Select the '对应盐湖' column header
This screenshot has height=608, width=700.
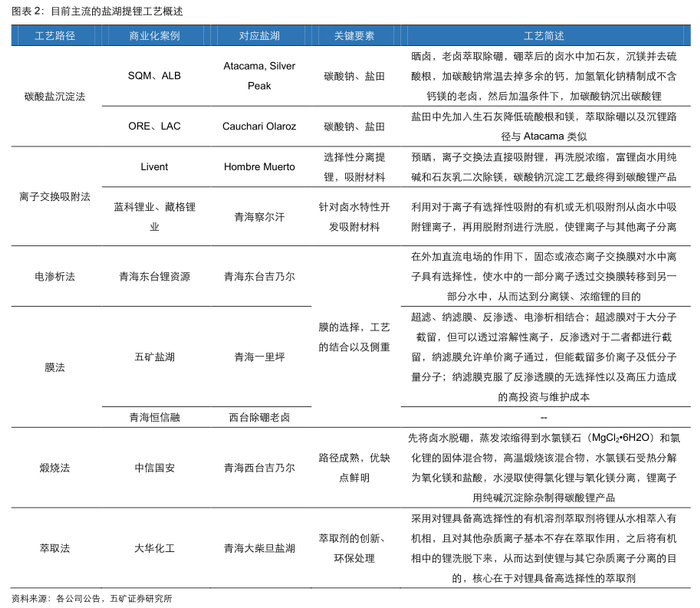pyautogui.click(x=259, y=36)
